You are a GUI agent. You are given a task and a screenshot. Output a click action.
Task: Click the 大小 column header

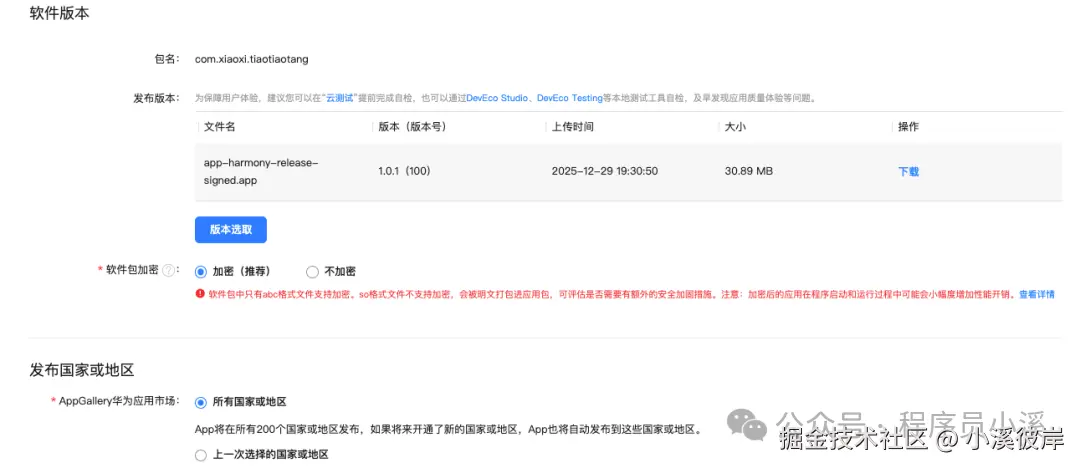[735, 127]
